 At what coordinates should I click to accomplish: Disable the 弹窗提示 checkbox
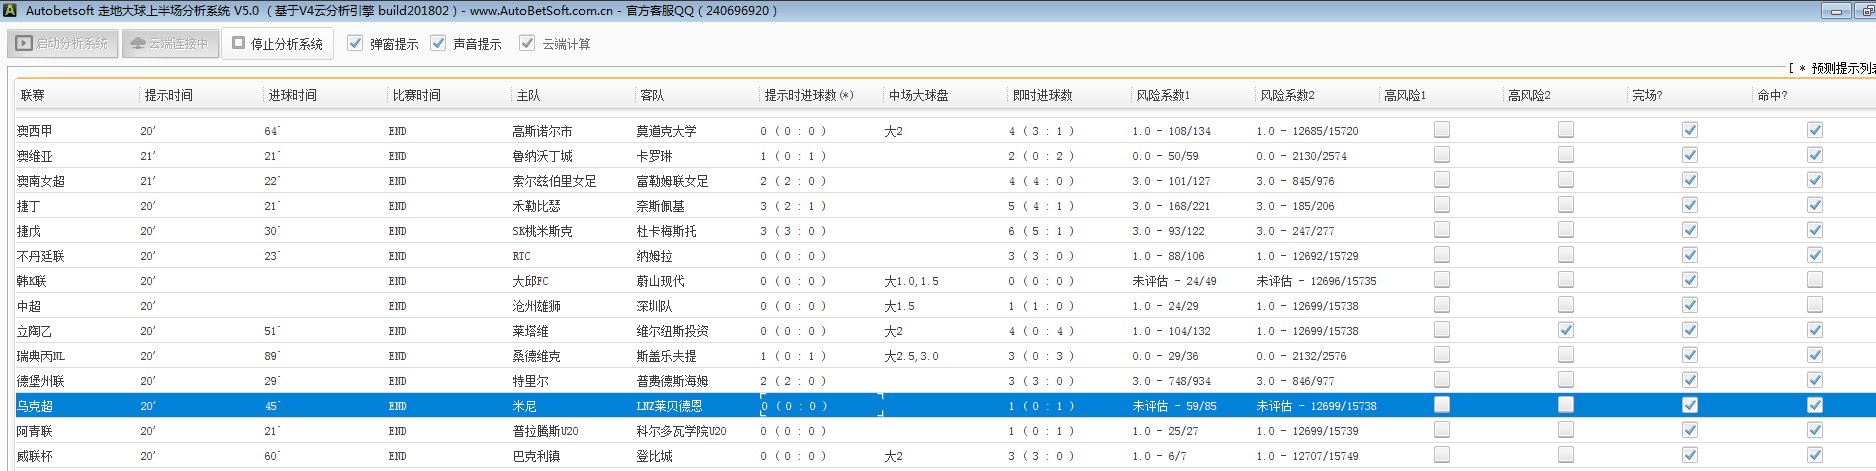click(x=355, y=43)
